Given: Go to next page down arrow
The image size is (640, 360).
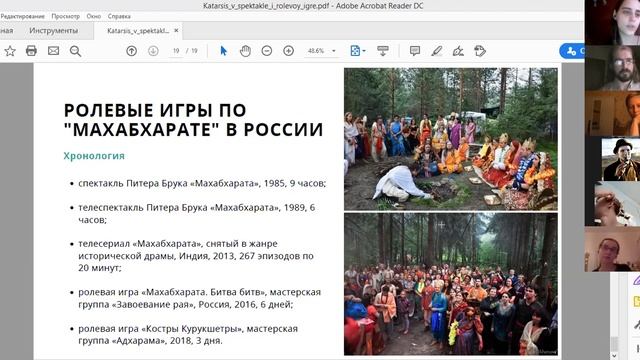Looking at the screenshot, I should pos(153,51).
